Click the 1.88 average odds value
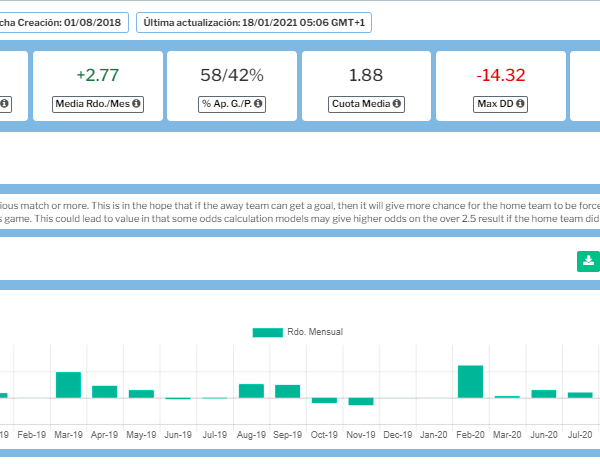Viewport: 600px width, 464px height. coord(366,75)
